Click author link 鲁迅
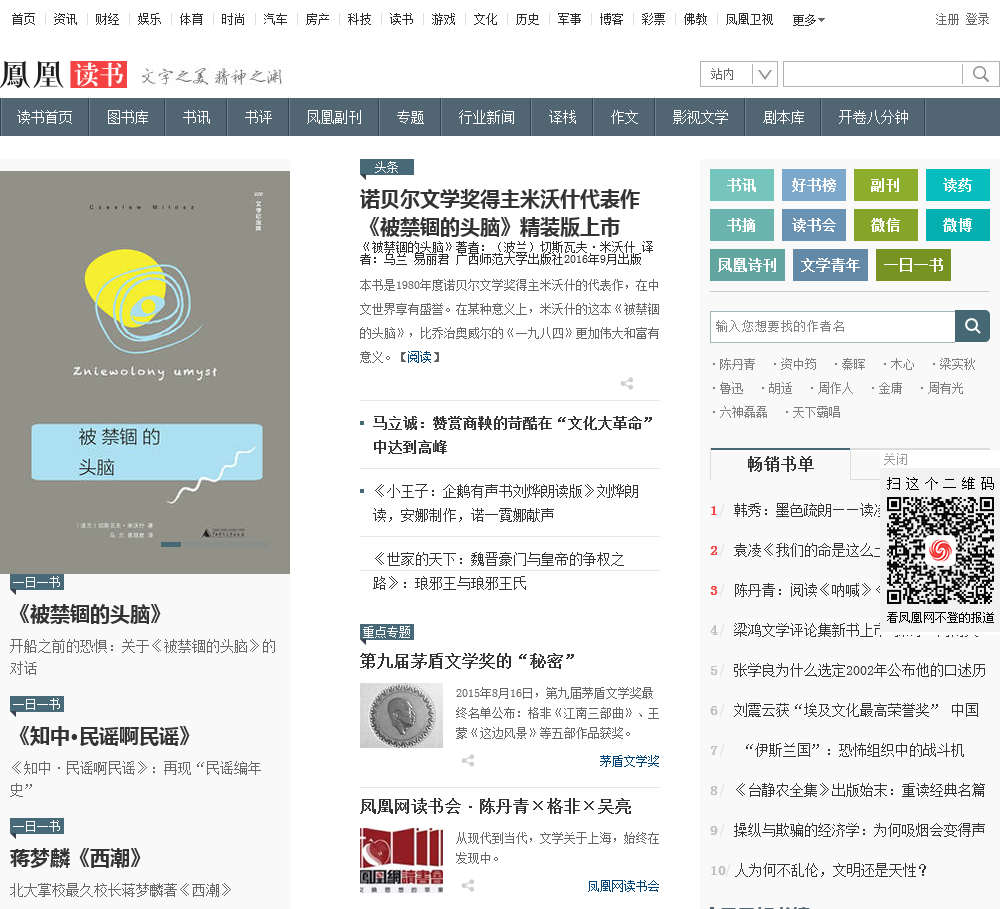The height and width of the screenshot is (909, 1000). coord(731,388)
